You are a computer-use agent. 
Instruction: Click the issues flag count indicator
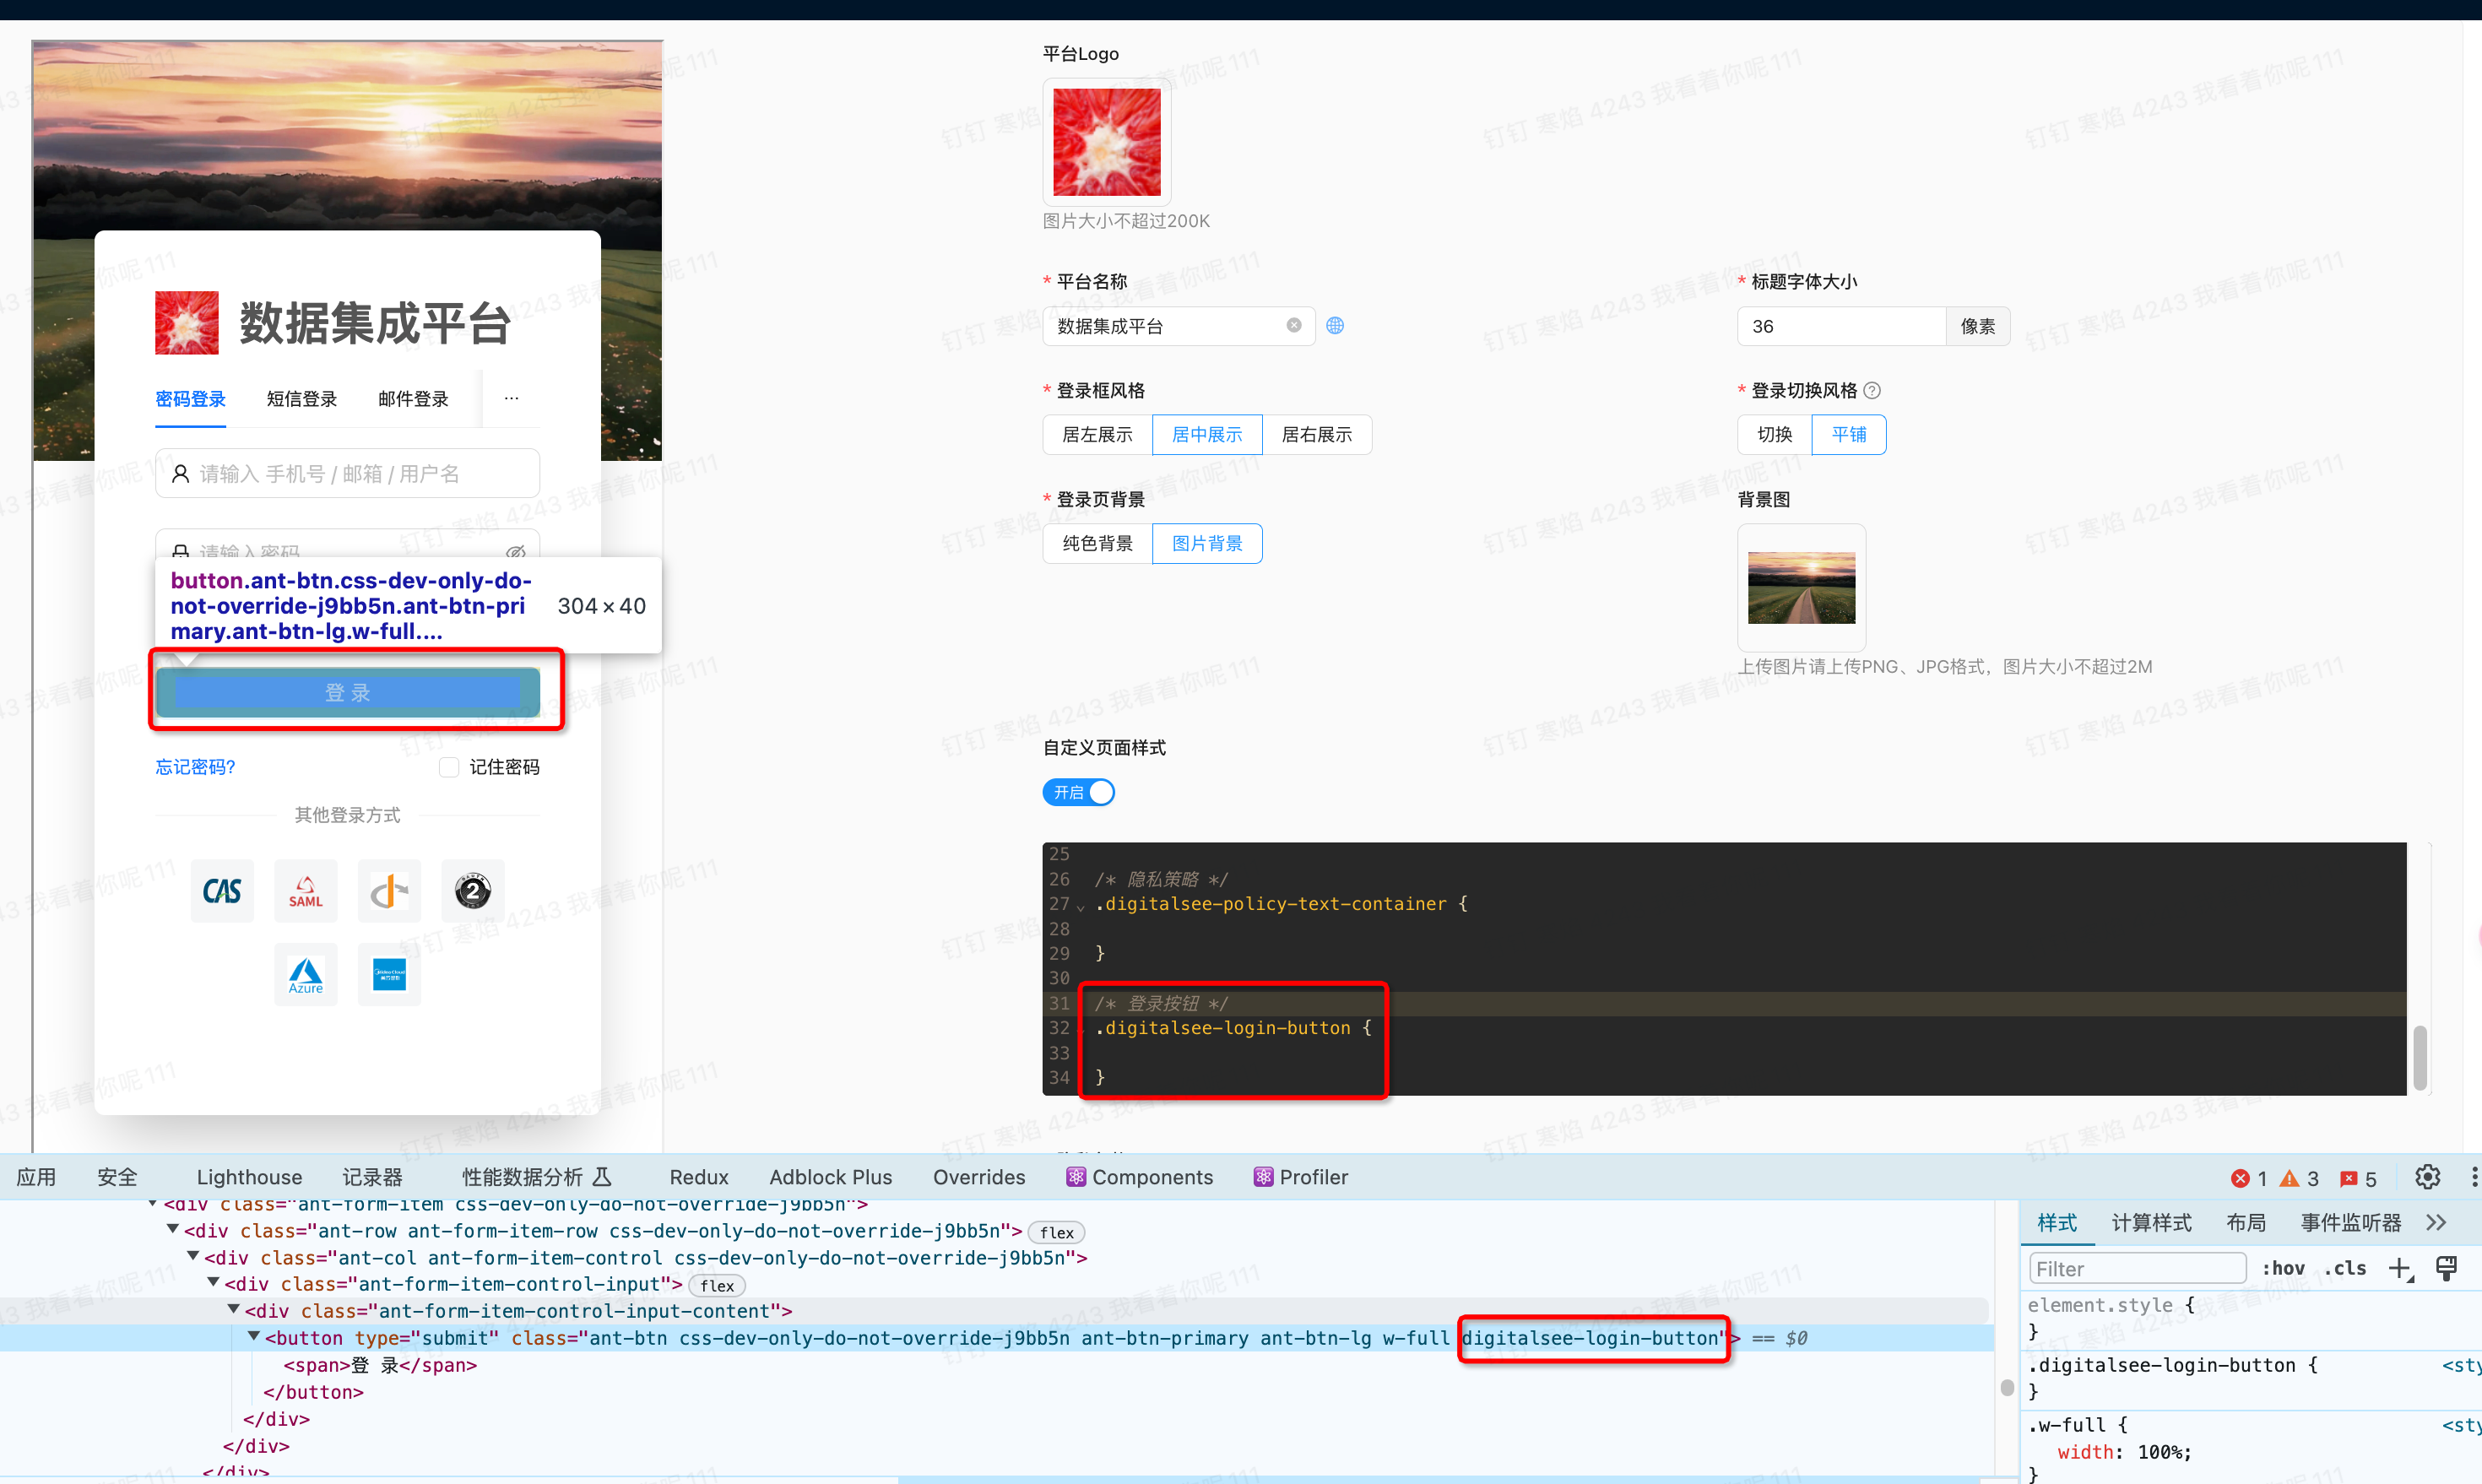(2358, 1178)
